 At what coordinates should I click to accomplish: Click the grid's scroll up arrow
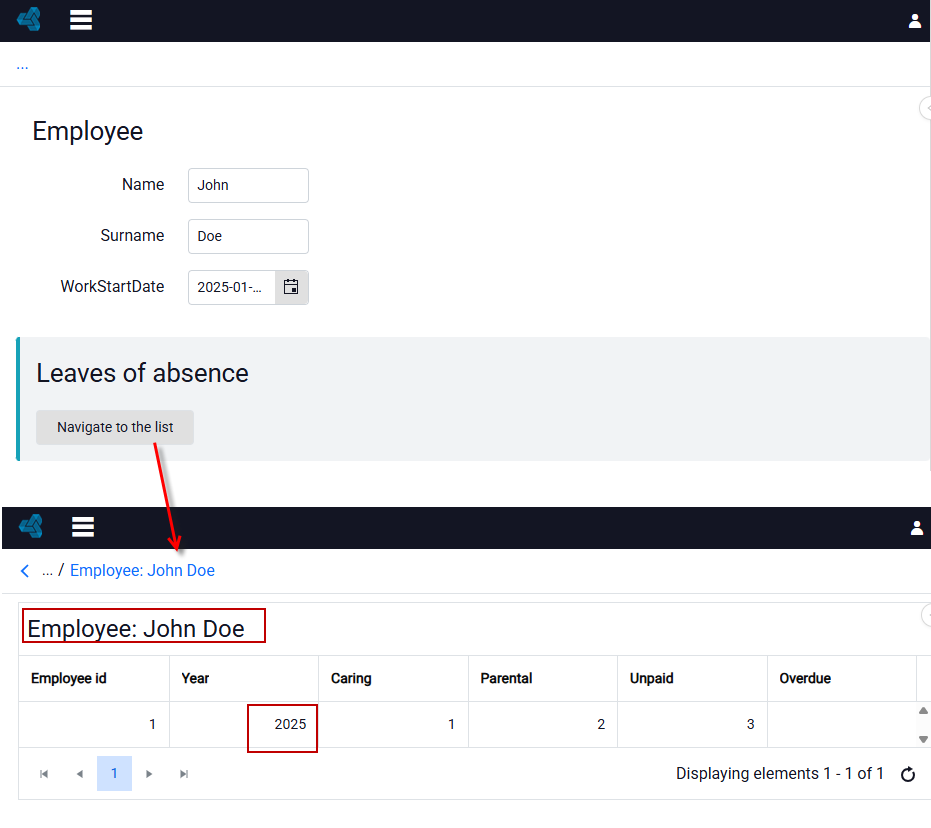tap(923, 710)
